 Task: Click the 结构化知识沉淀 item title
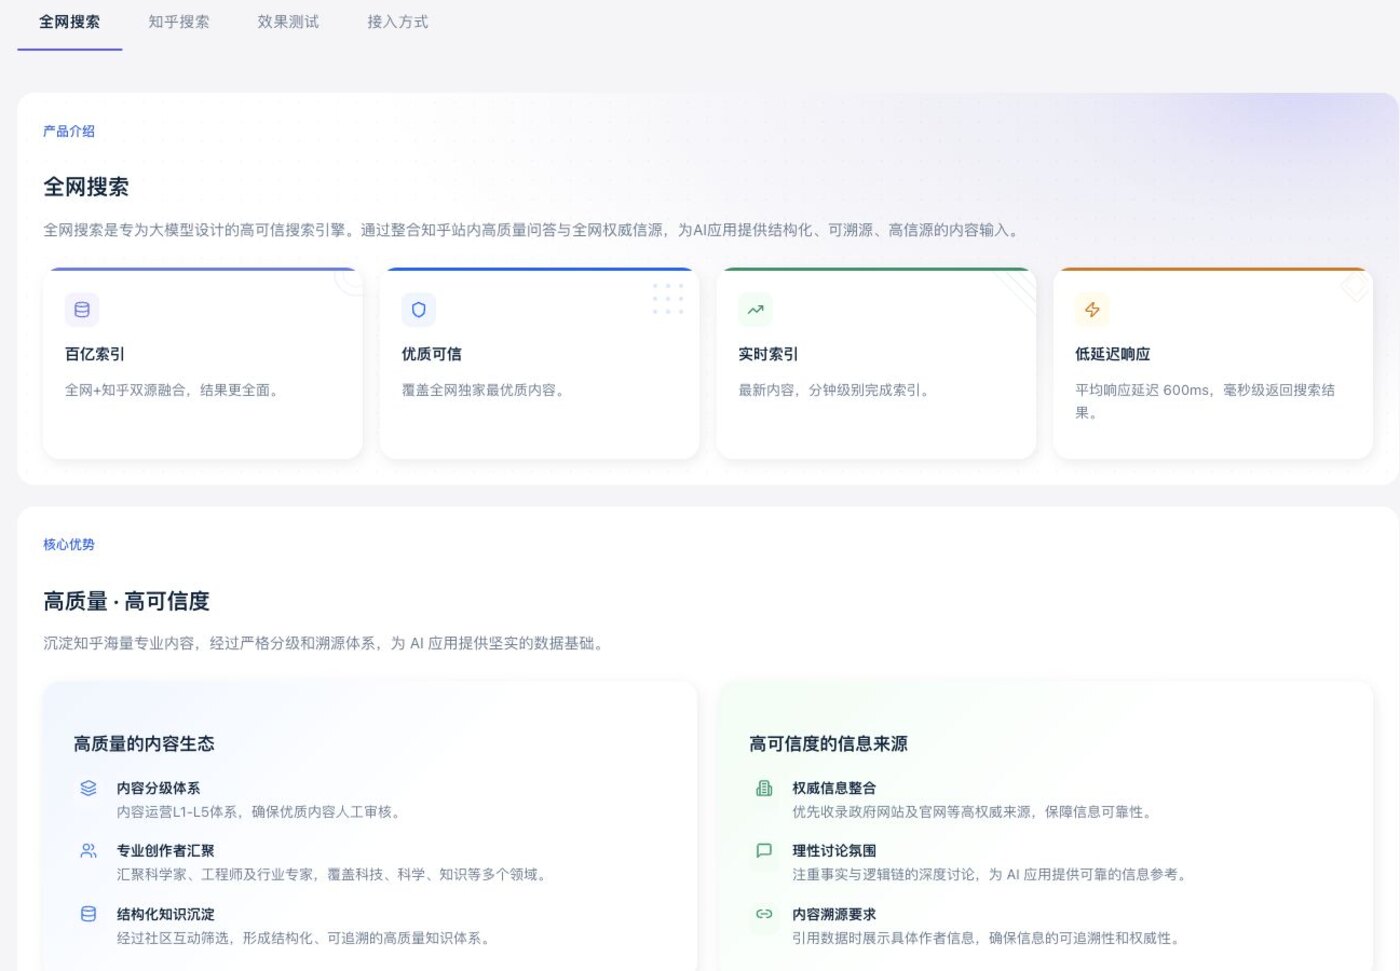pyautogui.click(x=166, y=914)
